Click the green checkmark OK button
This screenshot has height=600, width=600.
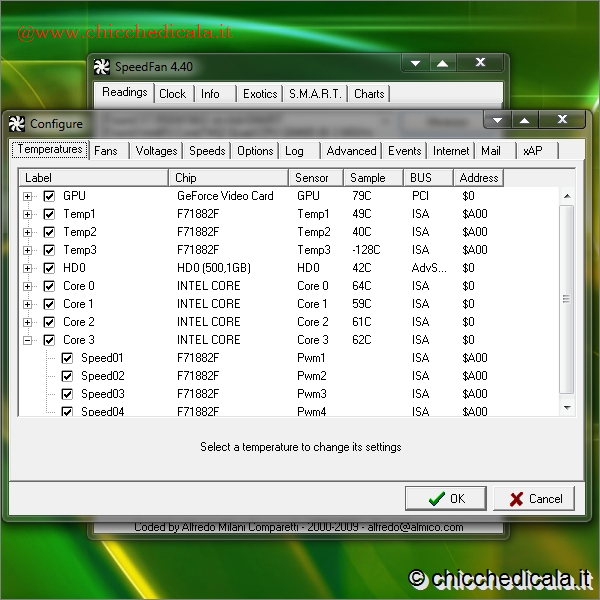click(445, 498)
